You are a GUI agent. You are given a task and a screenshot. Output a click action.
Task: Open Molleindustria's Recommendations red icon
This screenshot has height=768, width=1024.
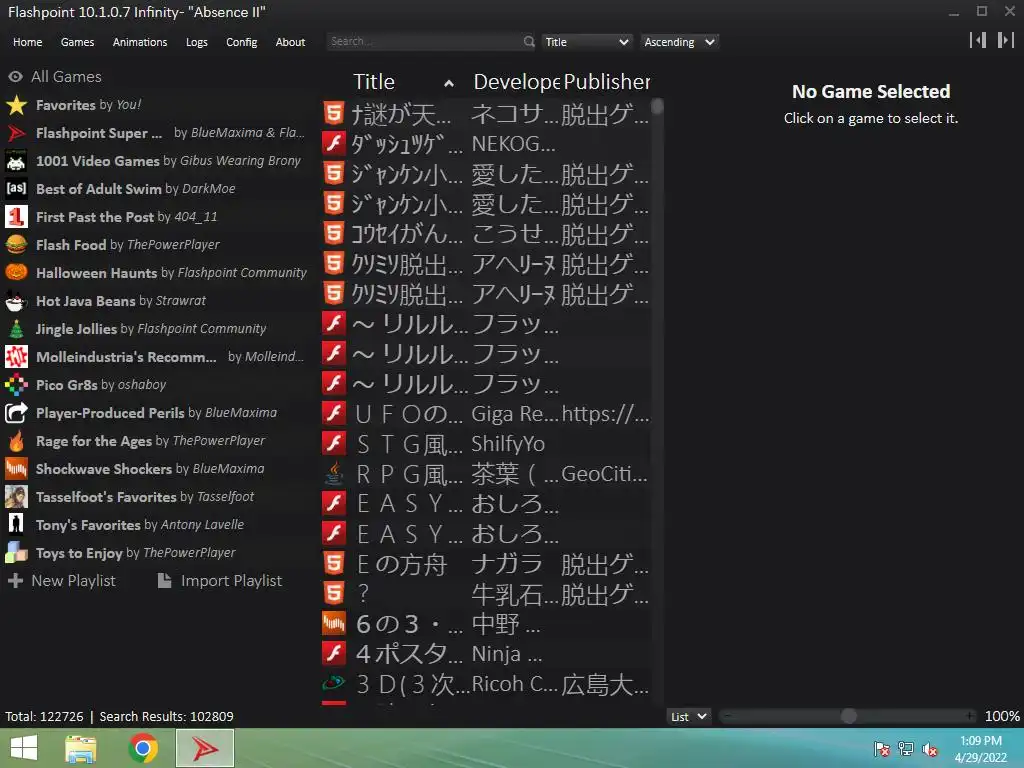tap(16, 357)
